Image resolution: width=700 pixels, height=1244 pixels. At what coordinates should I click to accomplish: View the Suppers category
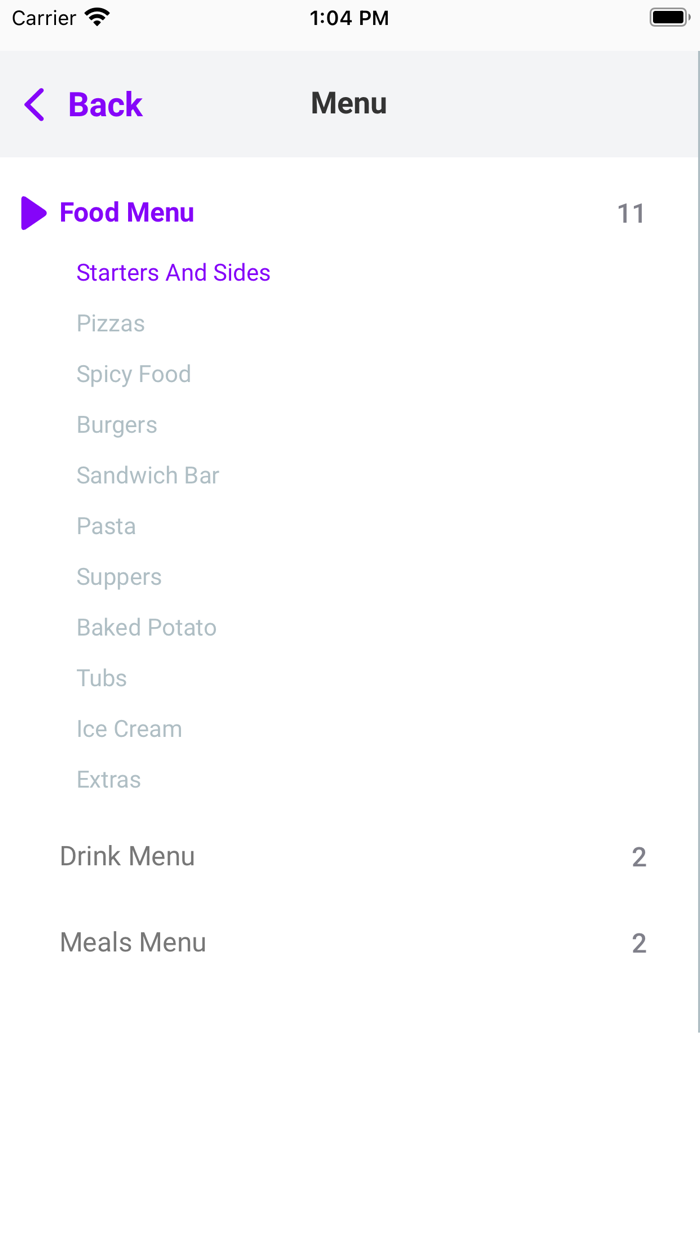click(x=119, y=577)
